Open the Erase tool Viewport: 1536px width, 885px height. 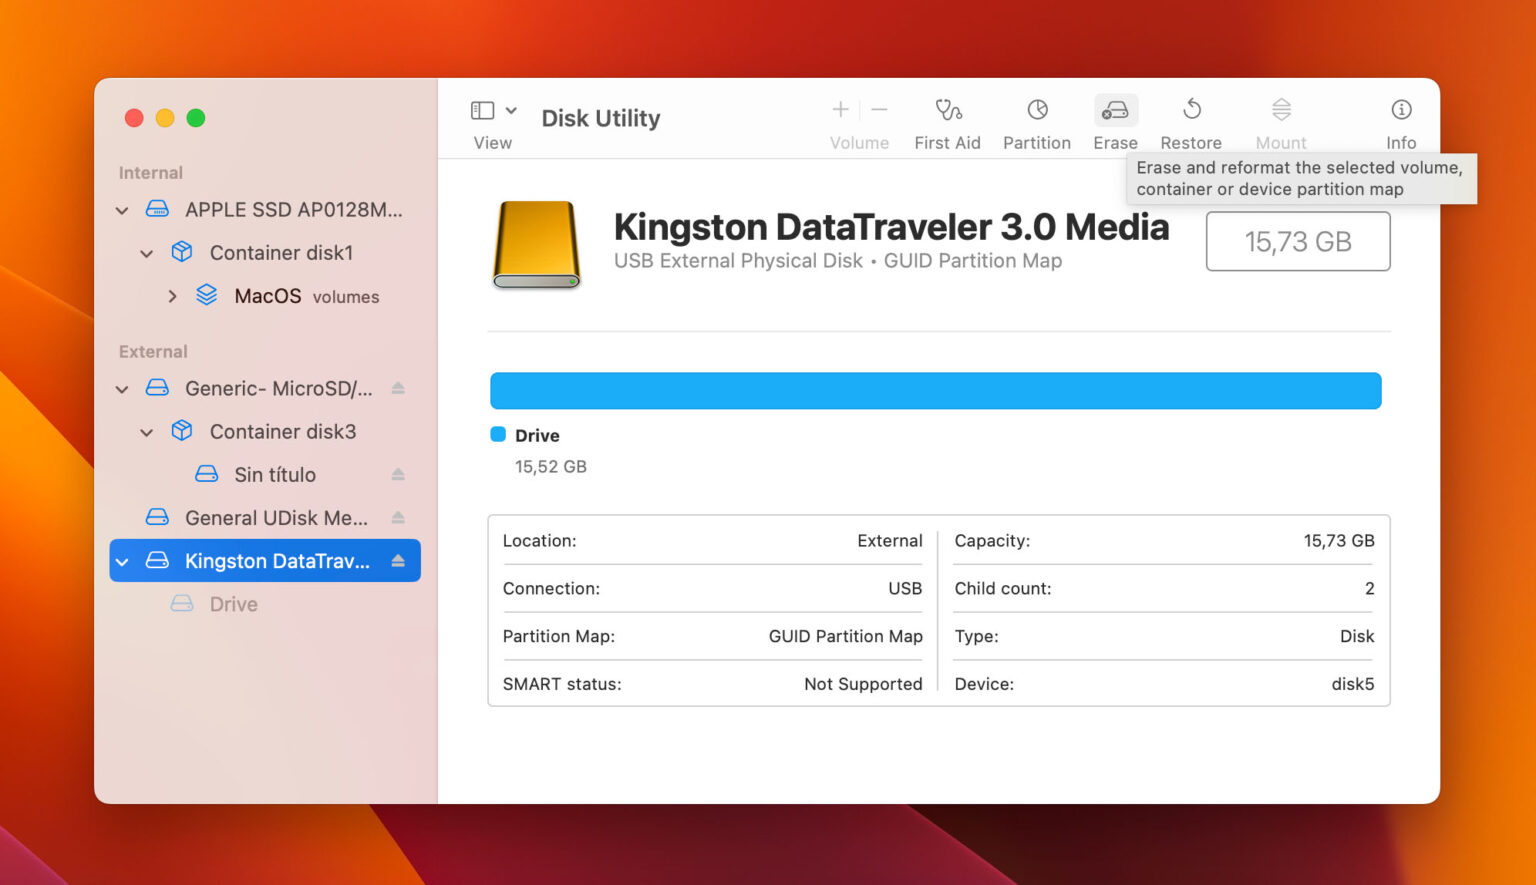tap(1114, 118)
